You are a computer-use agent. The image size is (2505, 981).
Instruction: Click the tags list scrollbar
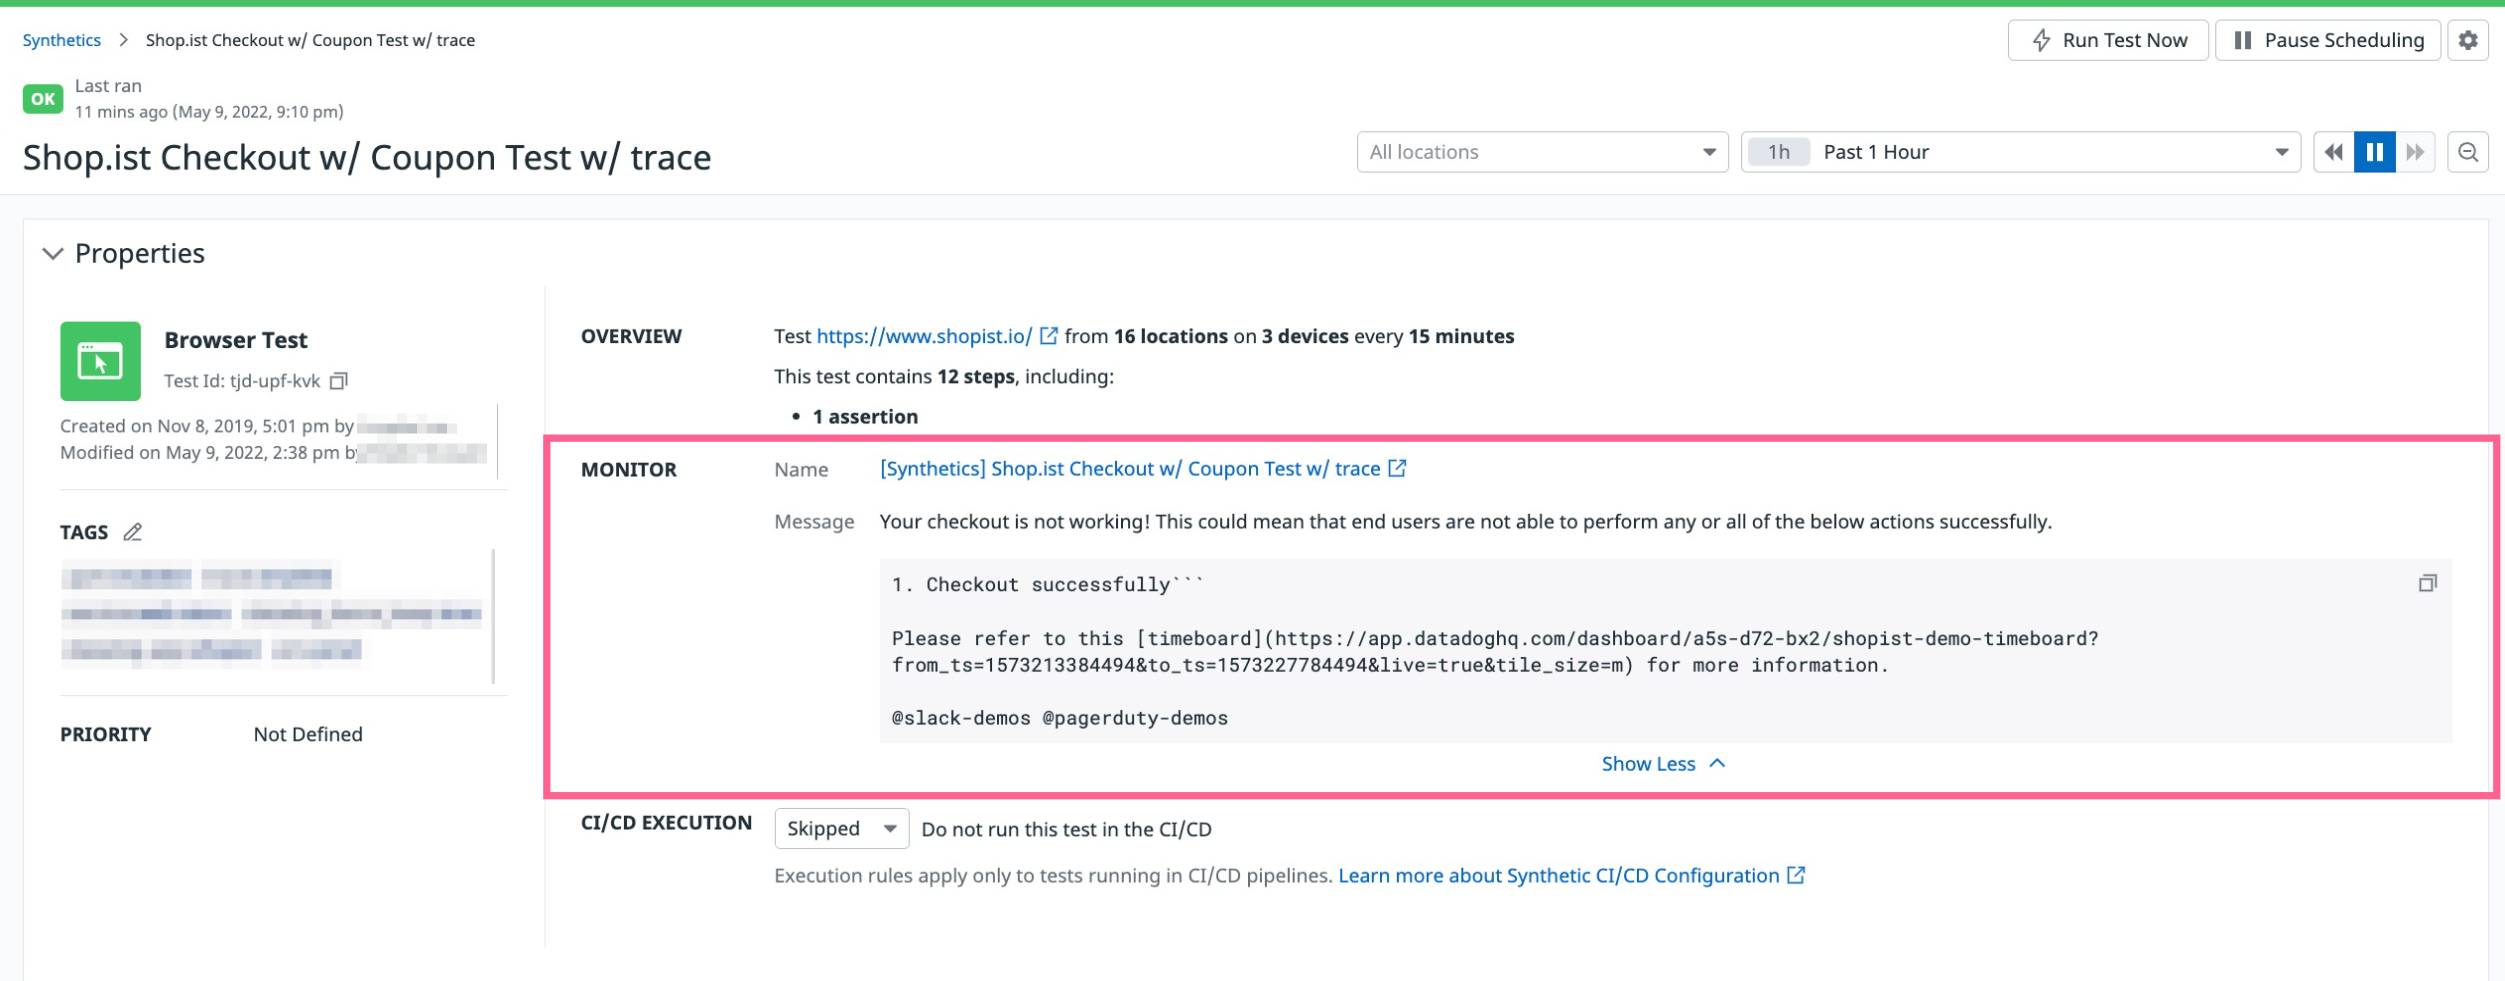pyautogui.click(x=493, y=616)
